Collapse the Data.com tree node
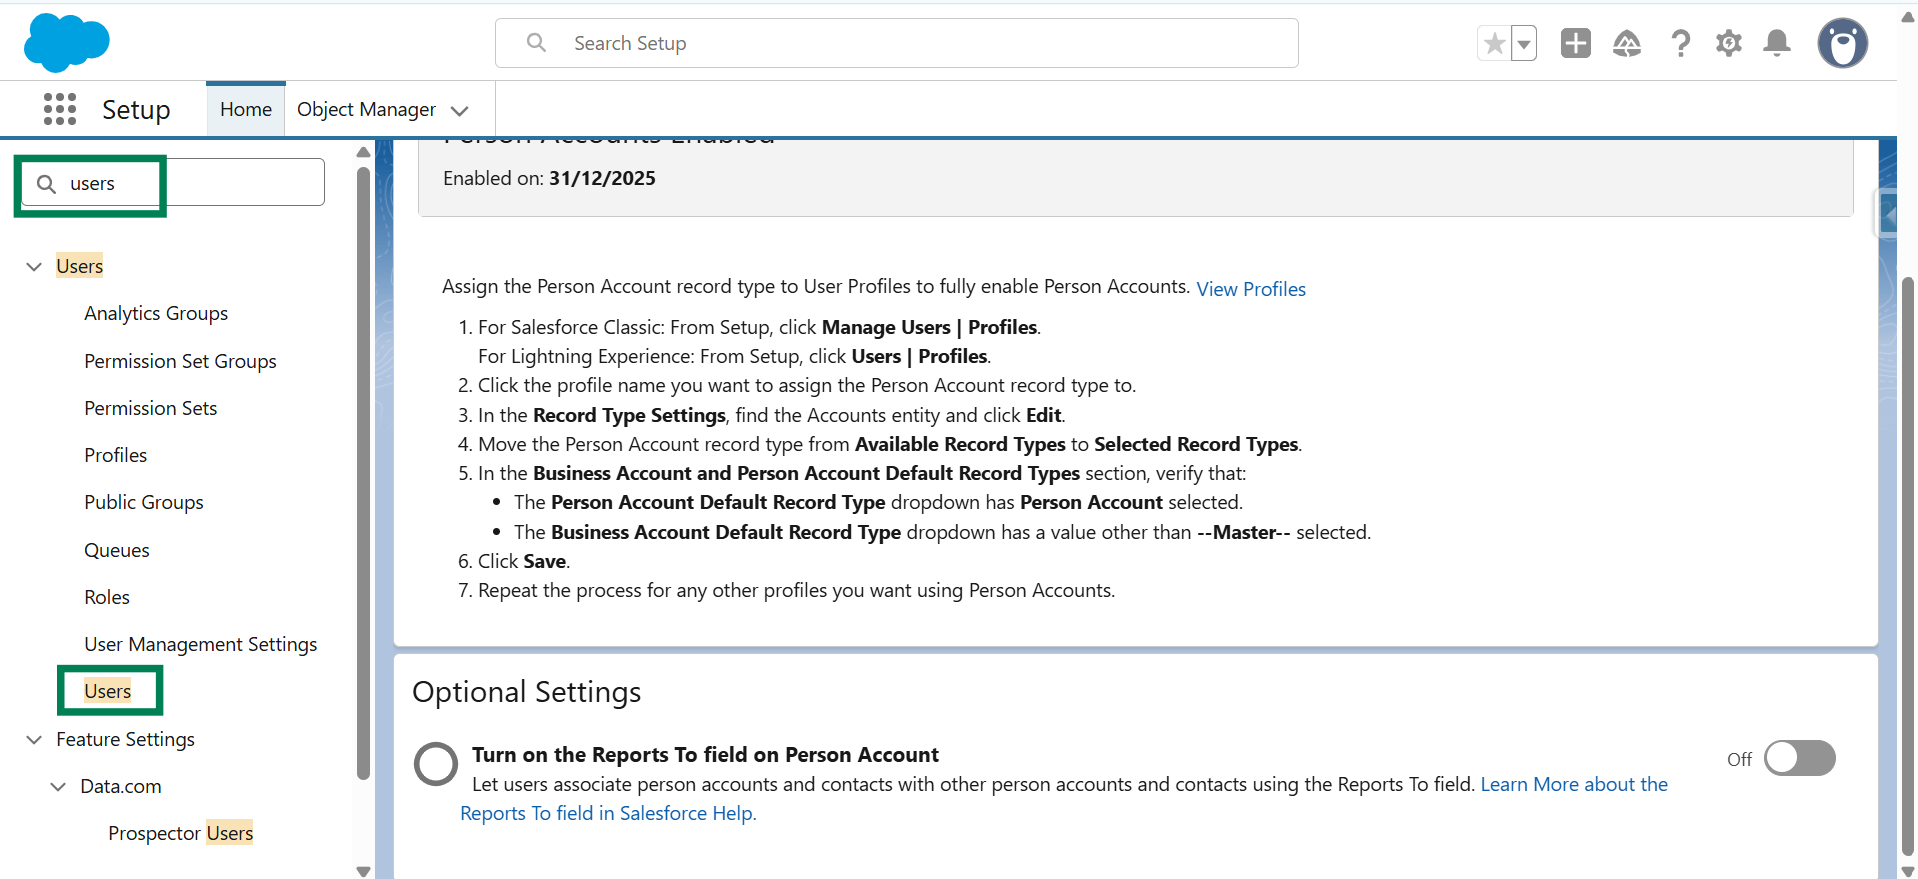This screenshot has height=879, width=1918. tap(58, 786)
